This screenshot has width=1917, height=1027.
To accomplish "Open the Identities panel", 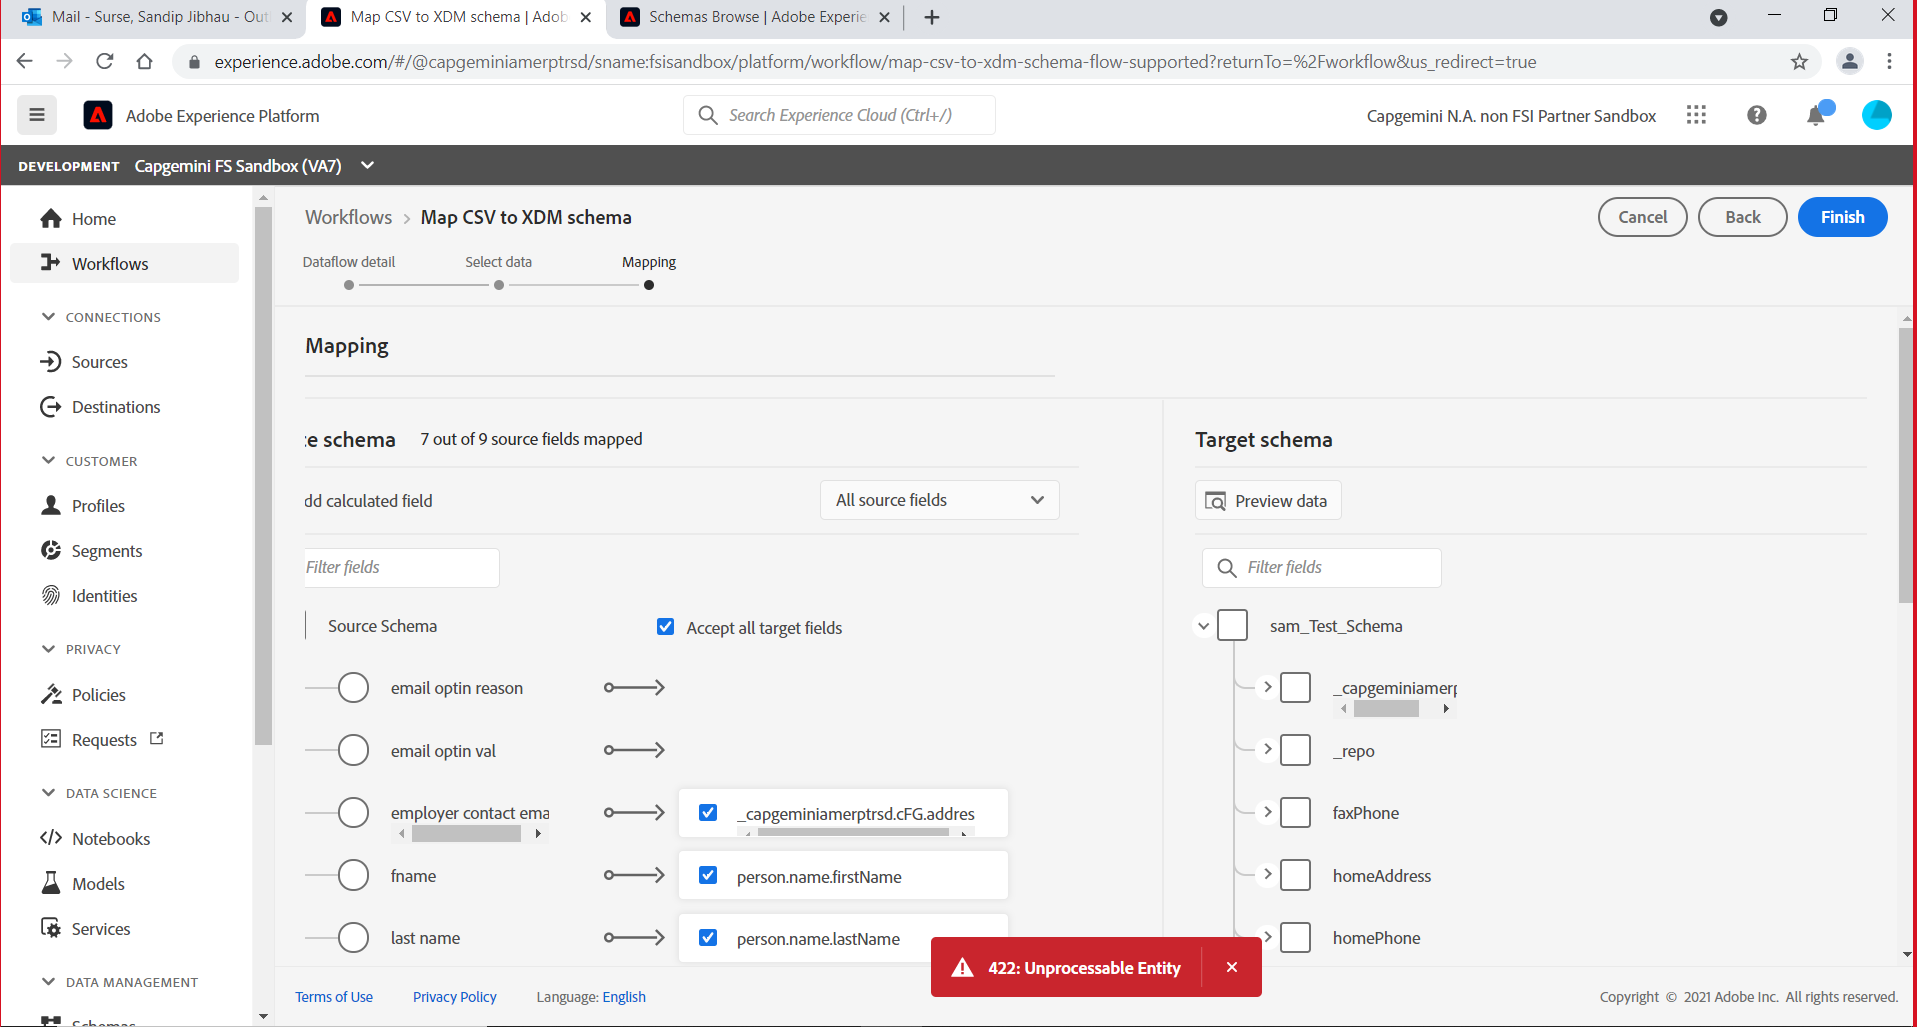I will [104, 595].
